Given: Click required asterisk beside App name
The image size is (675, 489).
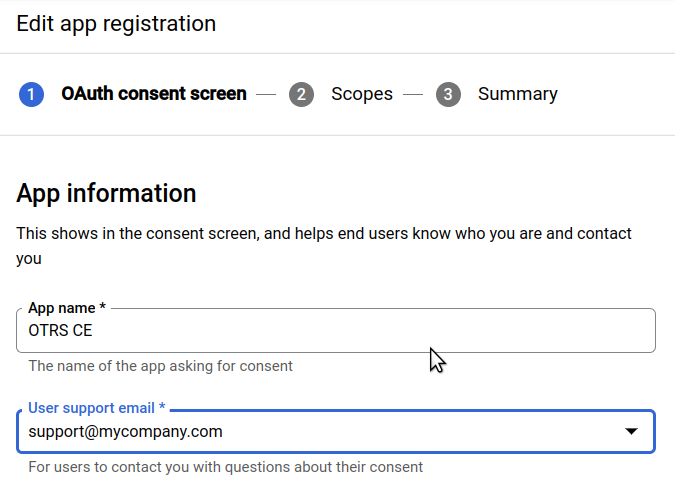Looking at the screenshot, I should (102, 306).
